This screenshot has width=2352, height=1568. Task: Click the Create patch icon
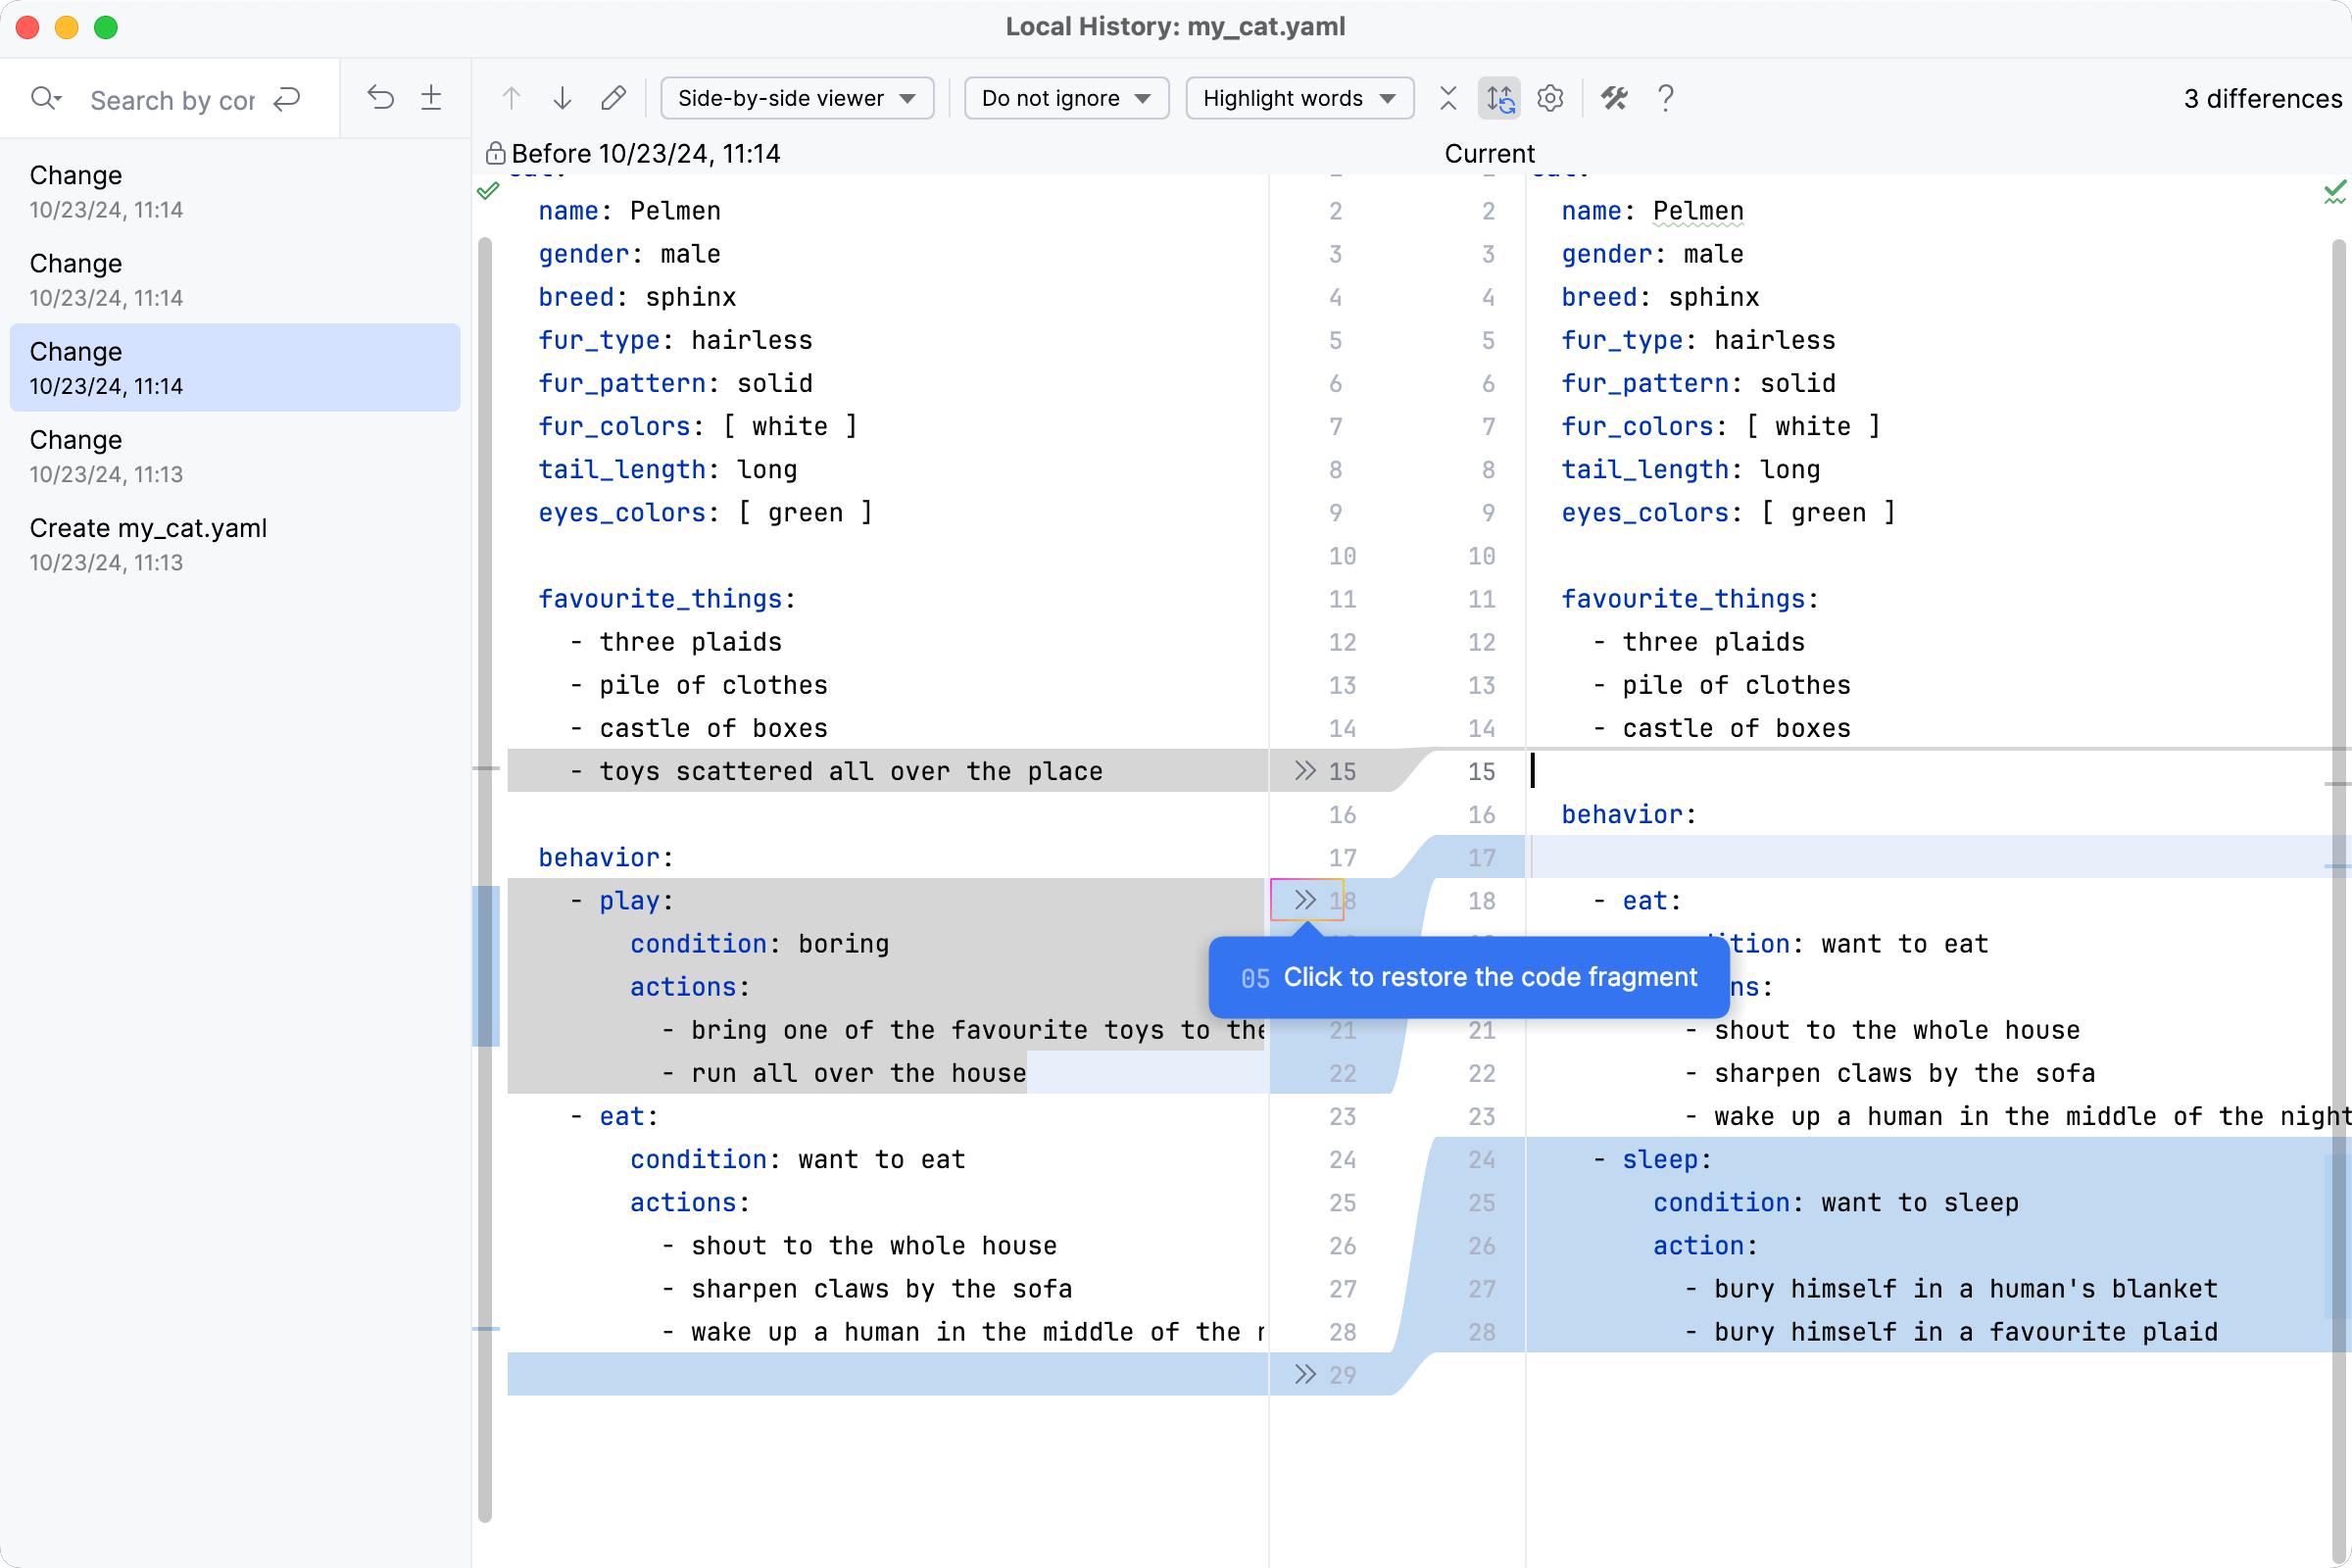pyautogui.click(x=431, y=98)
